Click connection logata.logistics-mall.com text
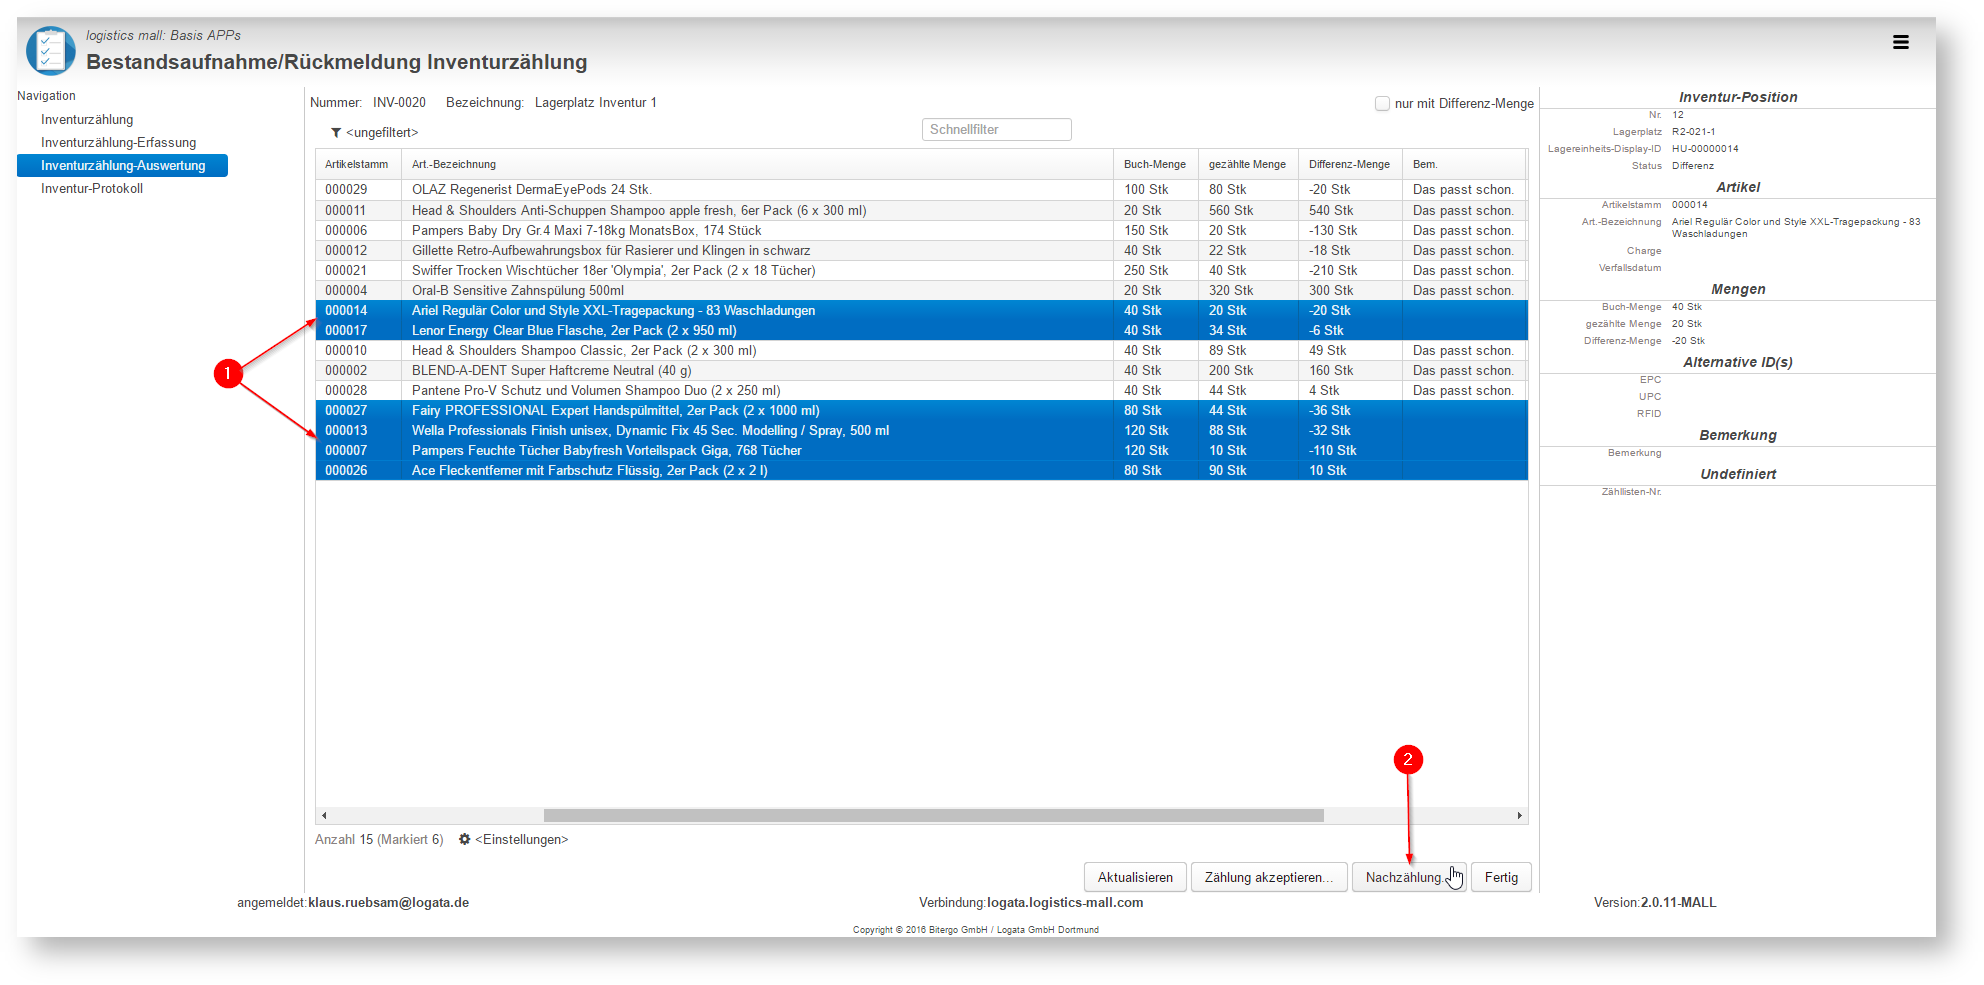This screenshot has width=1984, height=985. click(1065, 902)
